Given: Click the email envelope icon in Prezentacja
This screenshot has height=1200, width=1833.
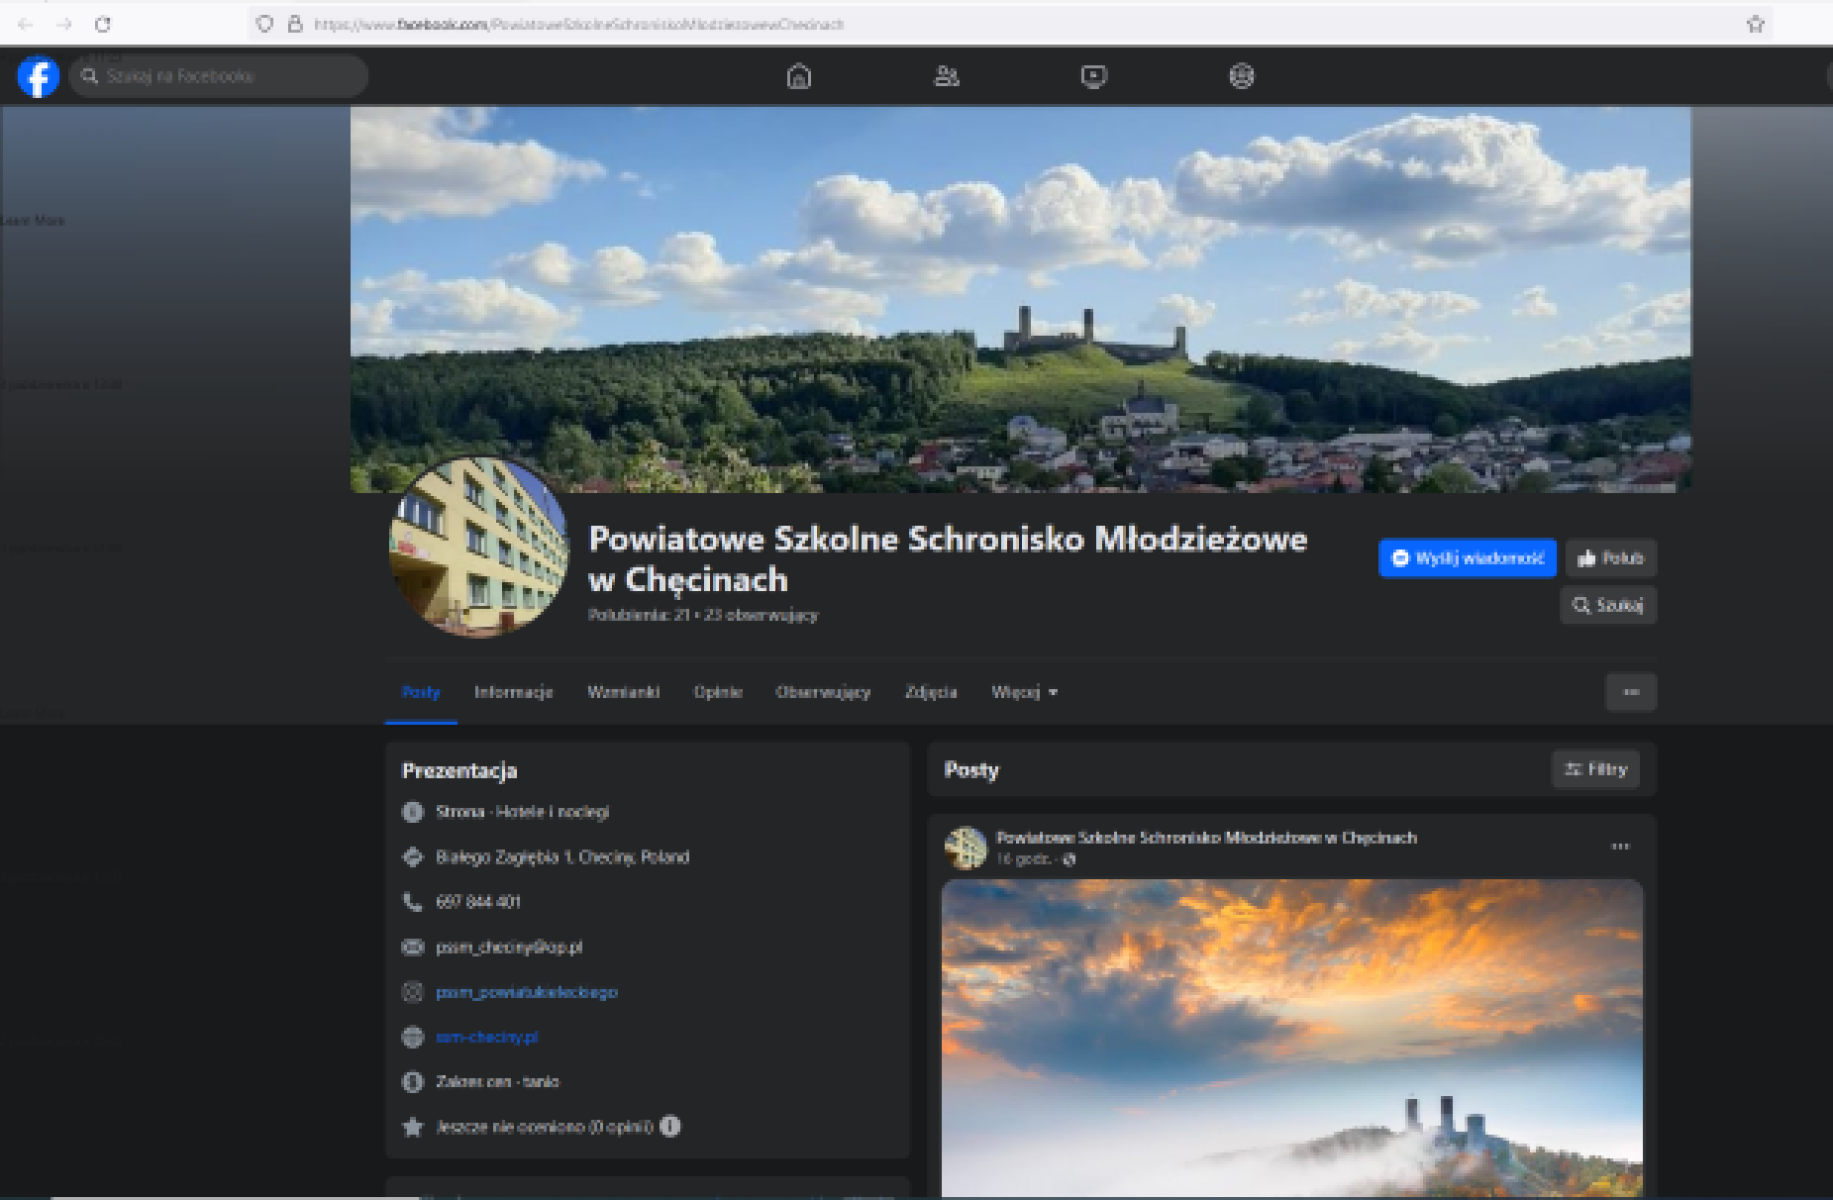Looking at the screenshot, I should tap(412, 947).
